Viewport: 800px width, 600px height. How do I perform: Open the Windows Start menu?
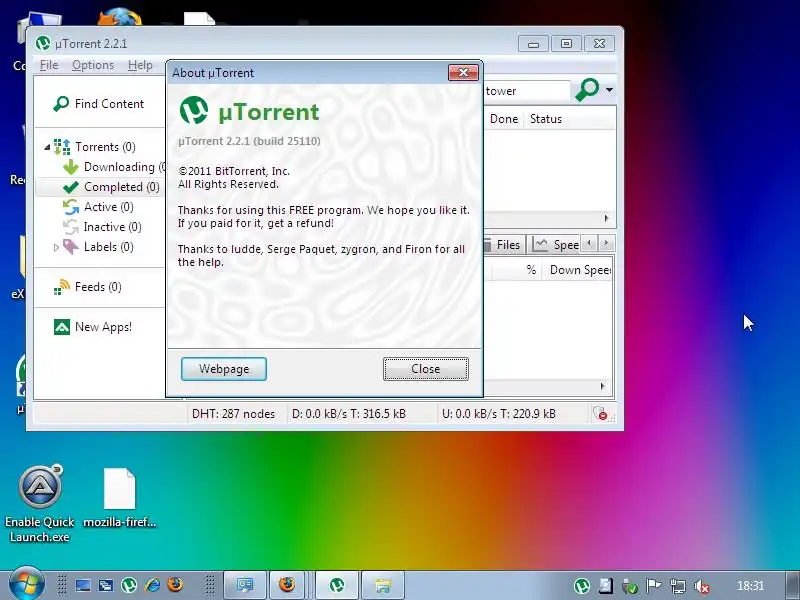26,585
